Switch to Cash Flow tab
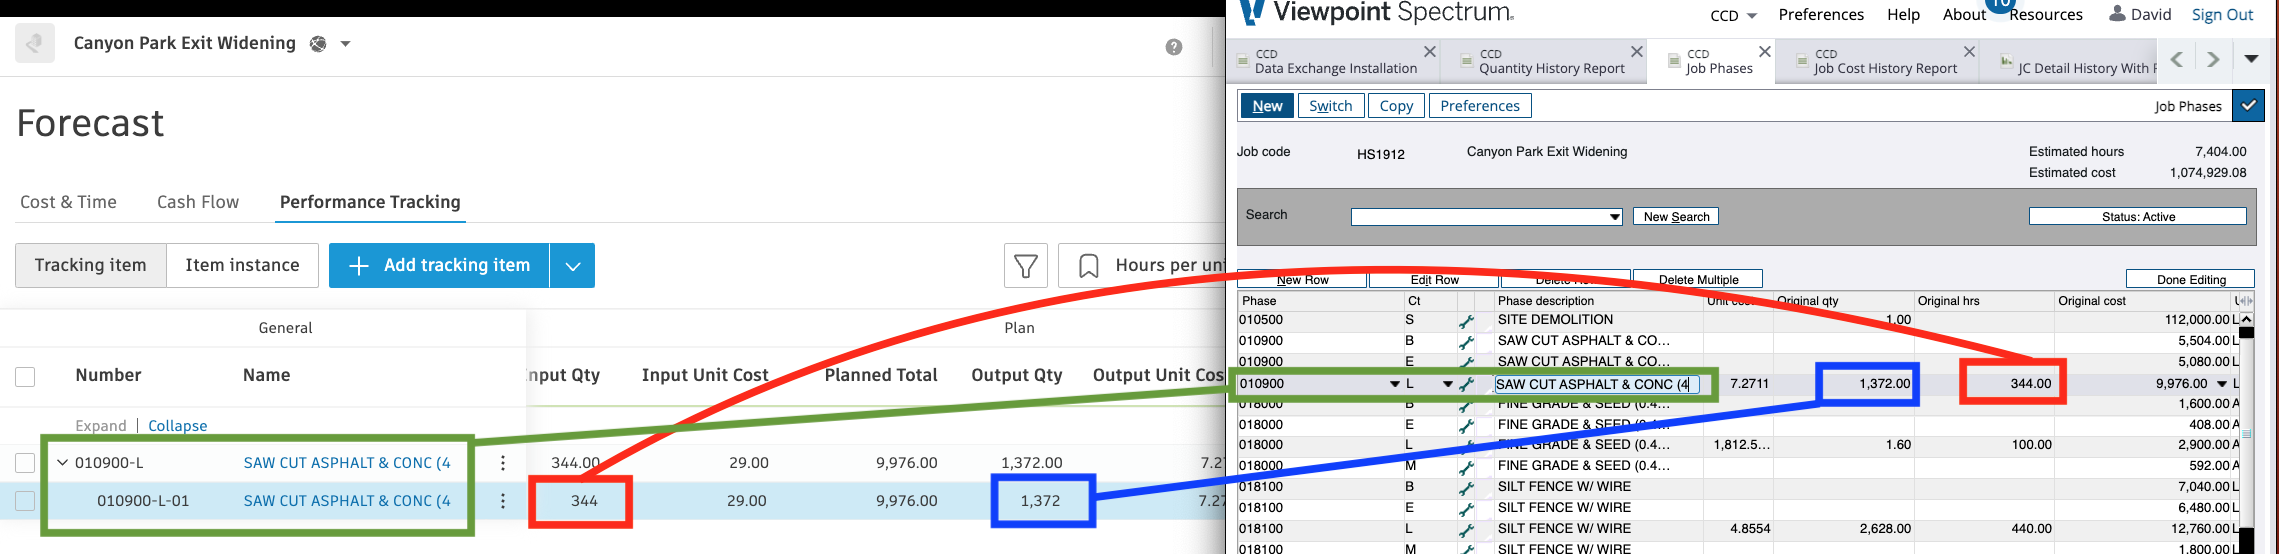This screenshot has width=2279, height=554. [198, 202]
